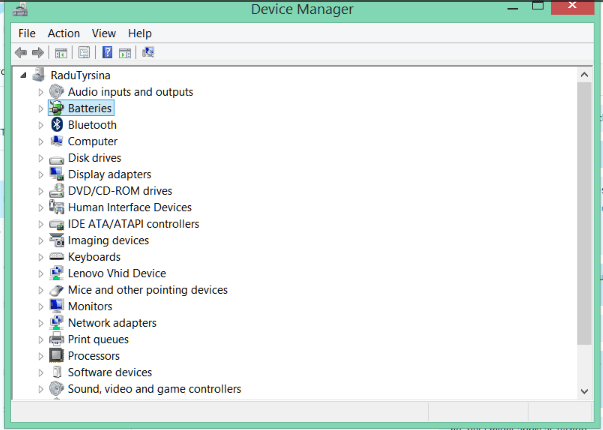Click the Mice and other pointing devices icon
Image resolution: width=603 pixels, height=430 pixels.
click(57, 290)
